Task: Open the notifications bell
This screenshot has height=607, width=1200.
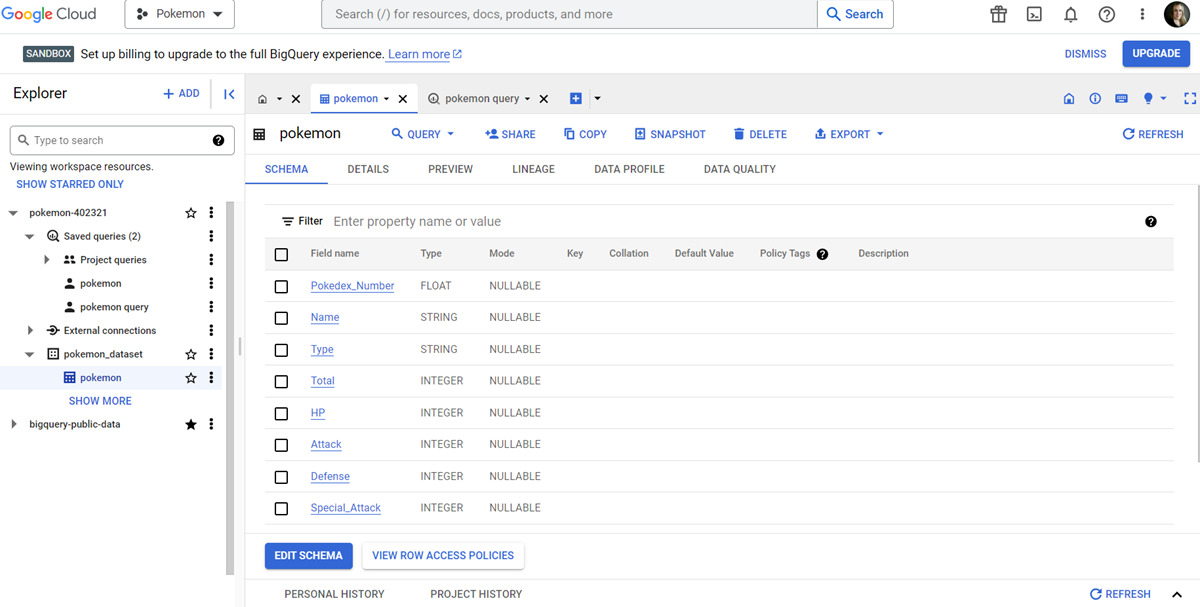Action: coord(1070,14)
